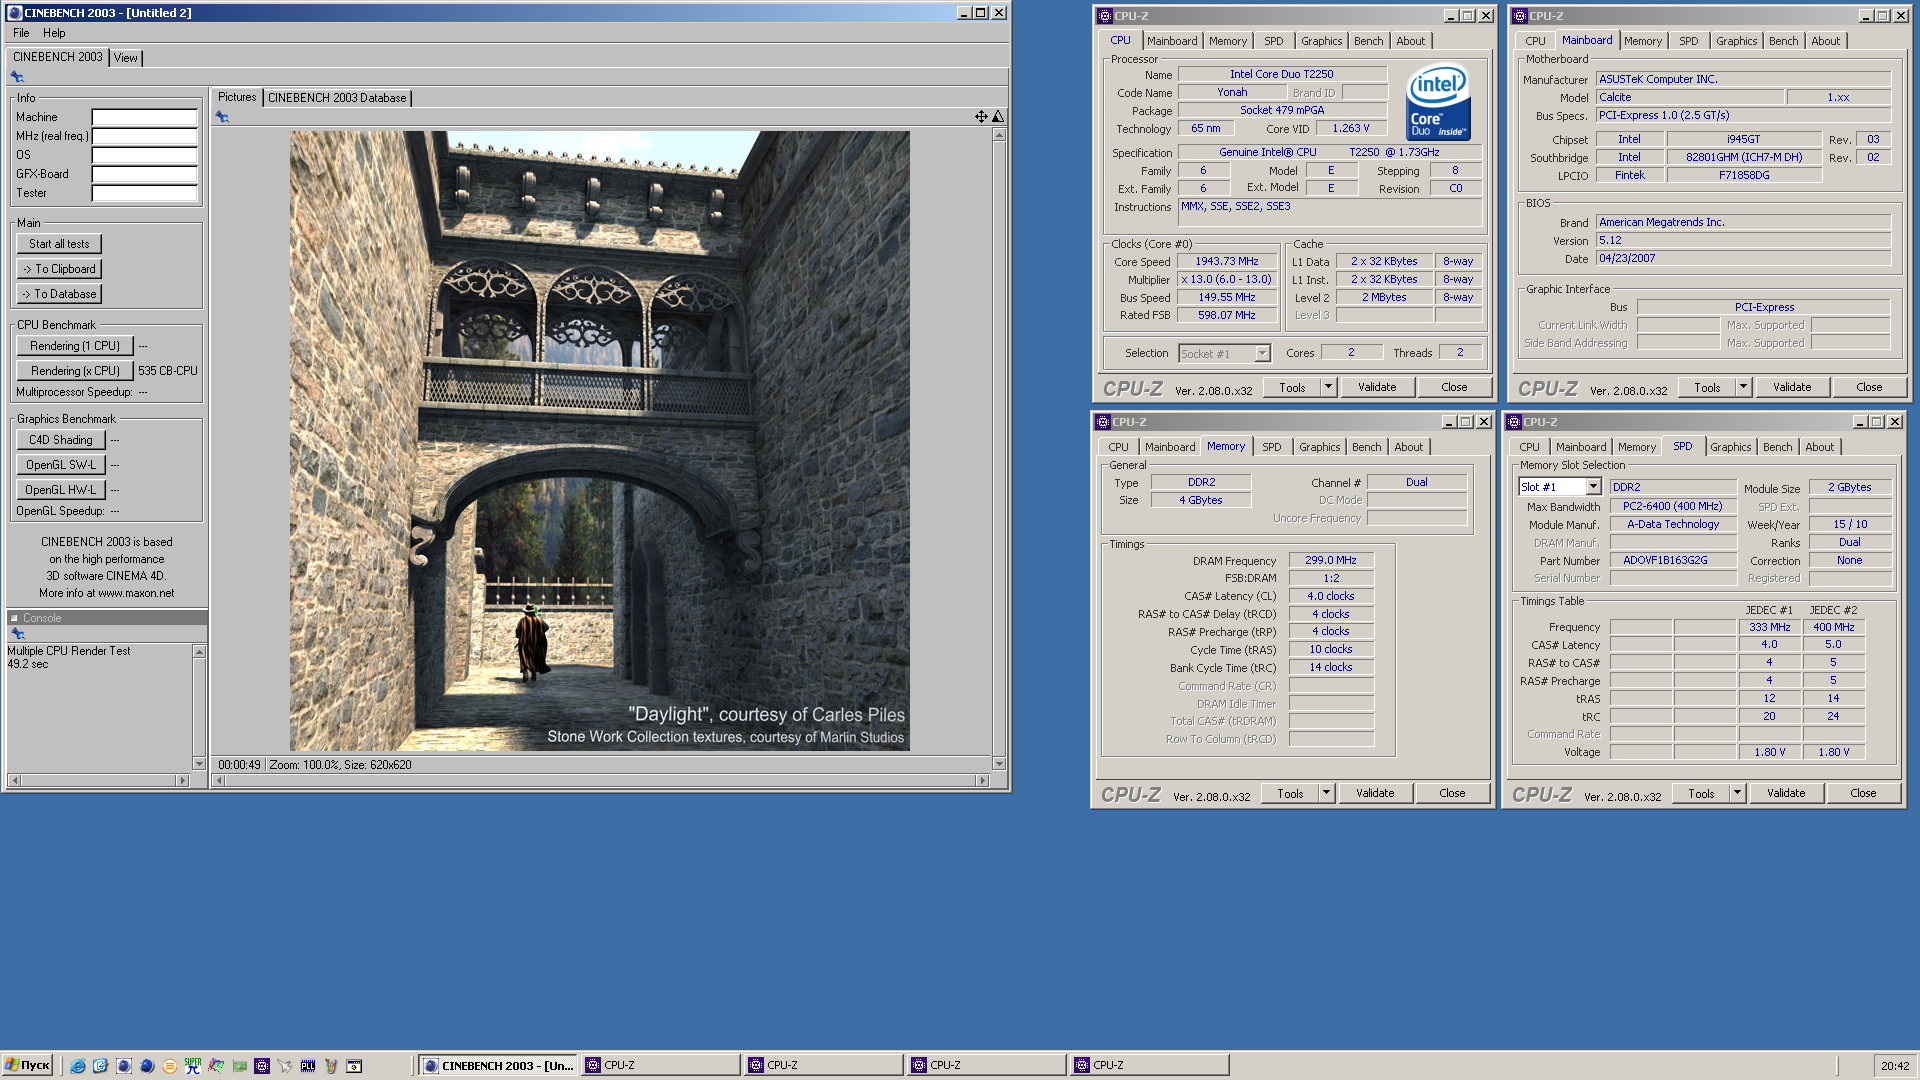Open the second quick launch icon beside Internet Explorer
1920x1080 pixels.
[100, 1066]
